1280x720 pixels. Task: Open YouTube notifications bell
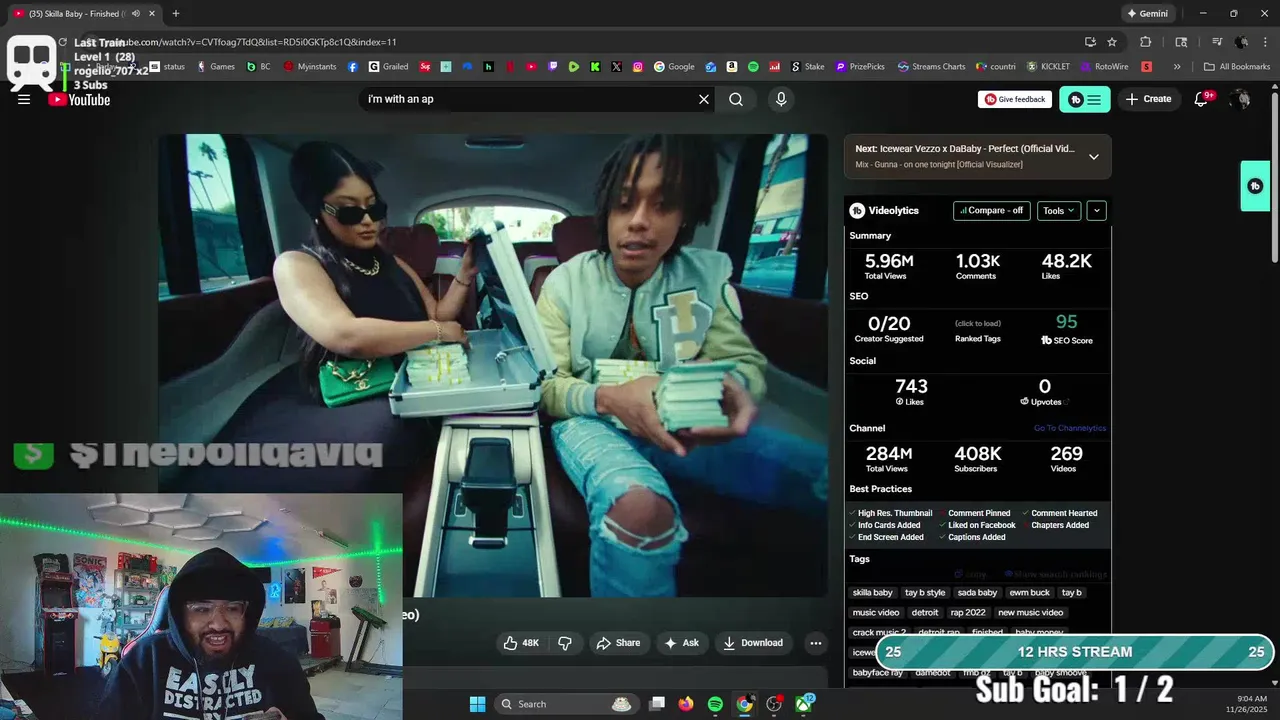tap(1202, 99)
